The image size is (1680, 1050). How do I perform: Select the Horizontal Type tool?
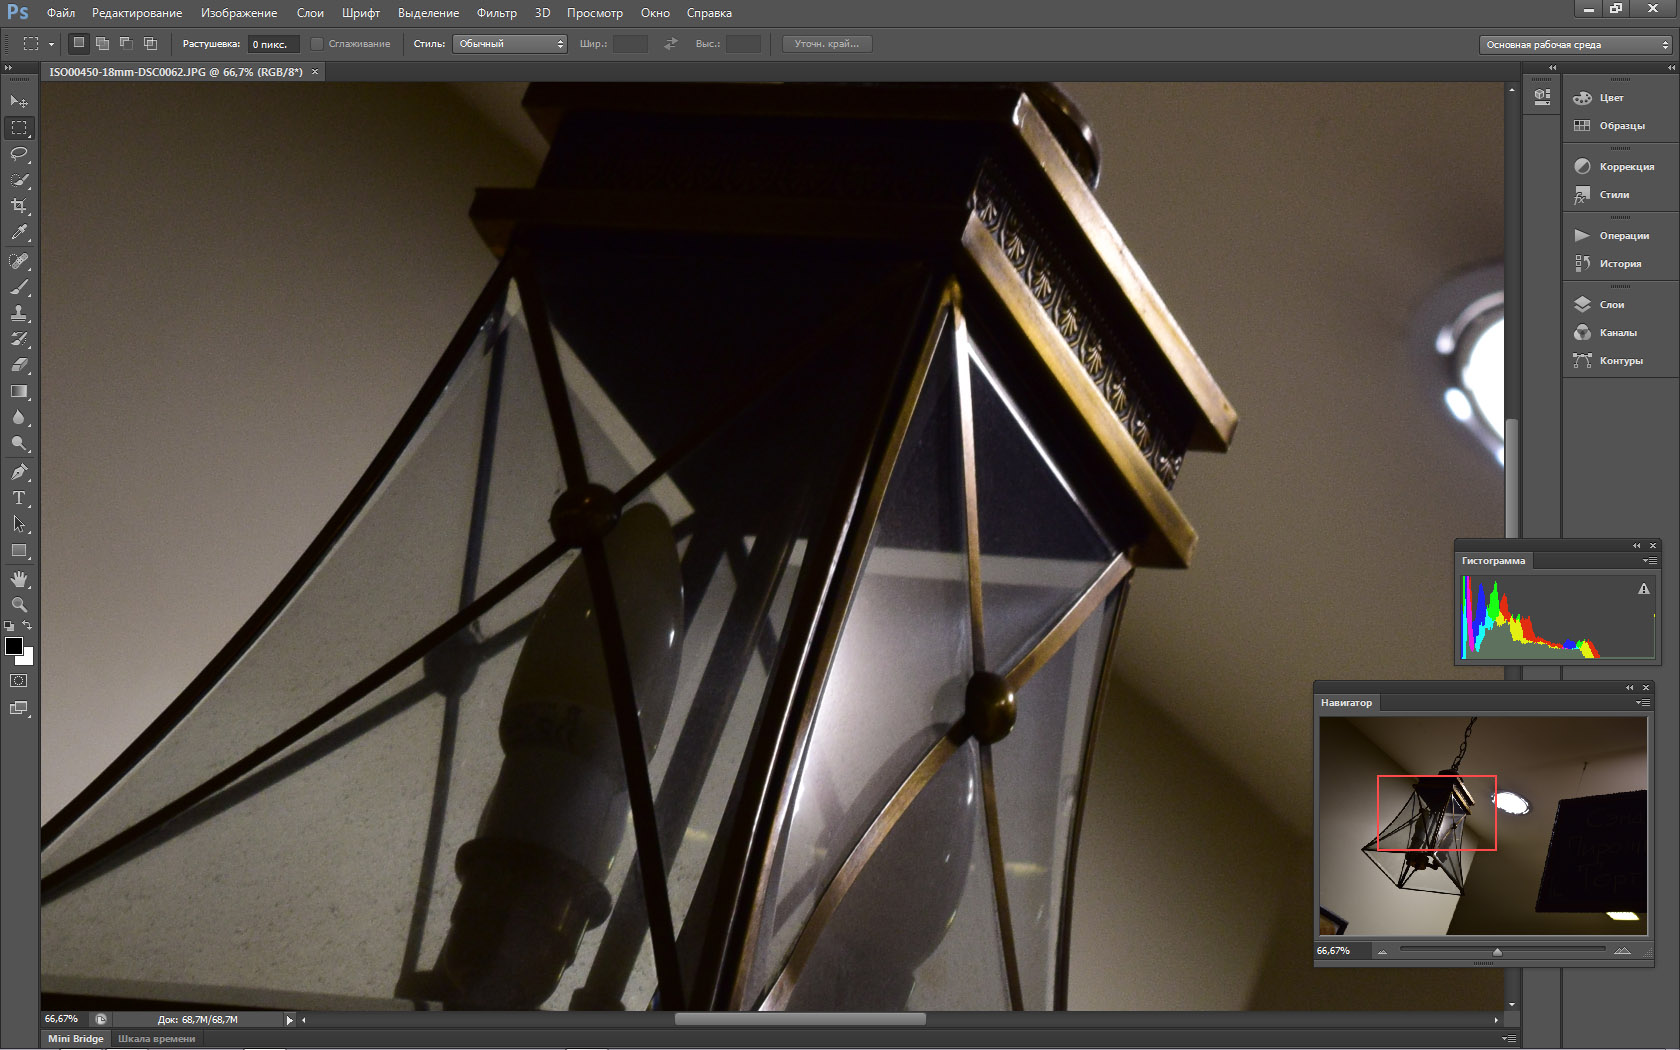[x=19, y=498]
